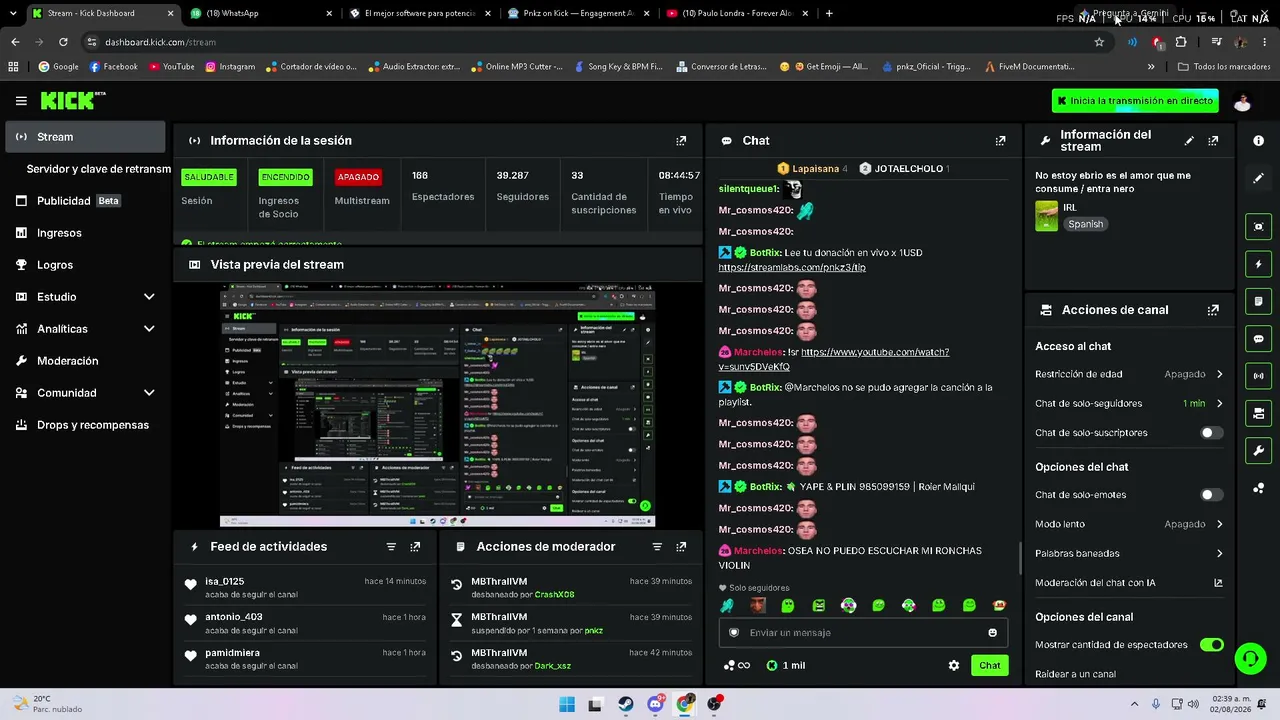Click the stream preview thumbnail
The width and height of the screenshot is (1280, 720).
(437, 405)
